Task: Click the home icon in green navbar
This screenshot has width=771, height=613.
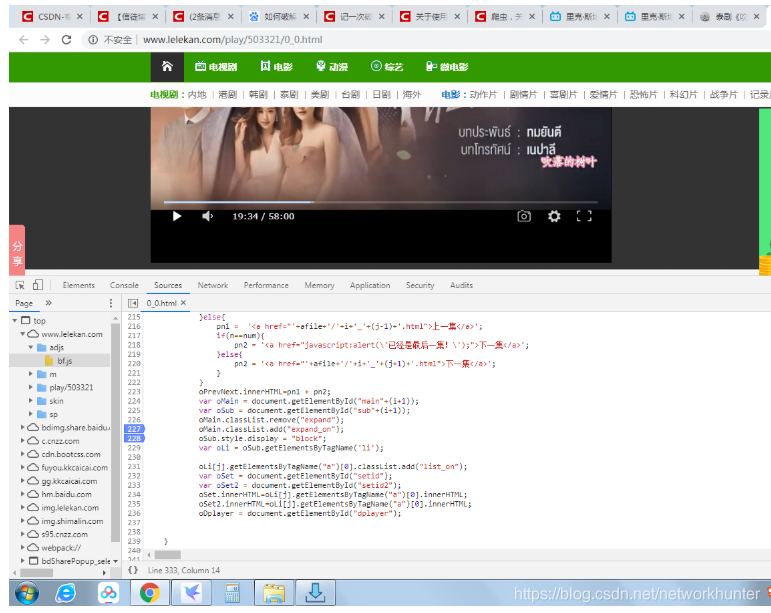Action: tap(167, 66)
